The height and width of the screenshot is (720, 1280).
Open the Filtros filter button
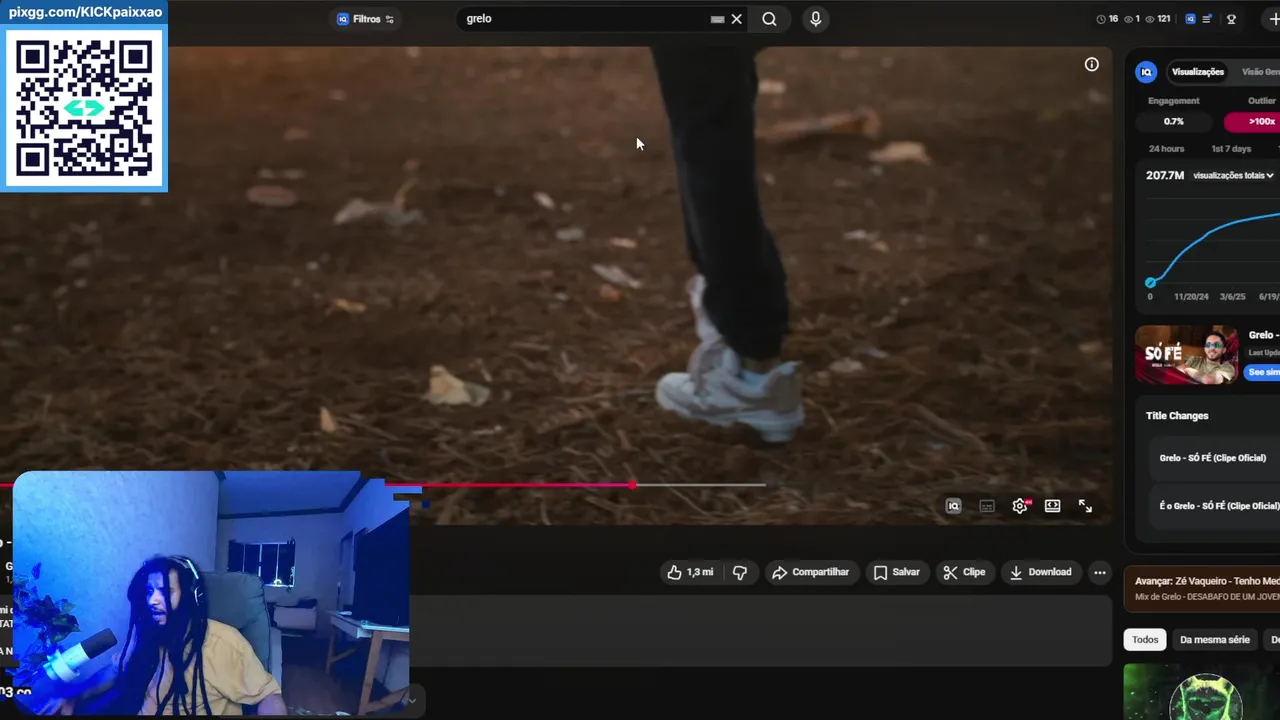coord(365,19)
